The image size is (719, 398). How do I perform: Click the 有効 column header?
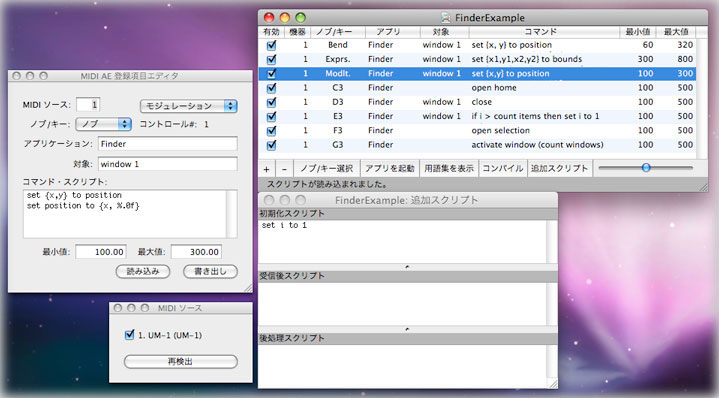point(271,32)
